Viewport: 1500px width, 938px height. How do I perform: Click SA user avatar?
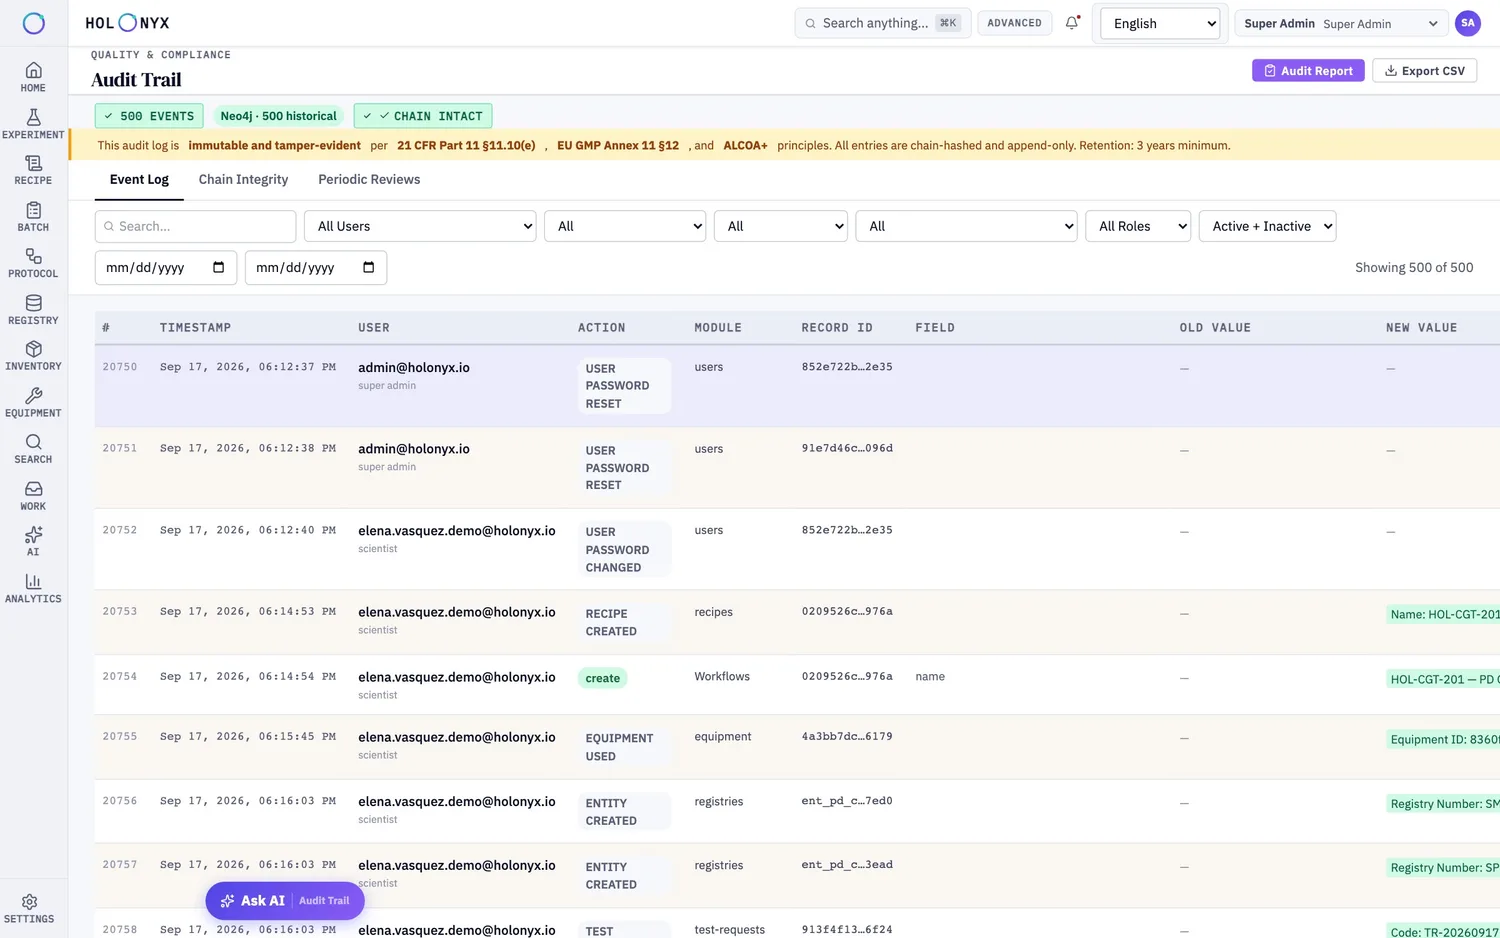(1467, 23)
